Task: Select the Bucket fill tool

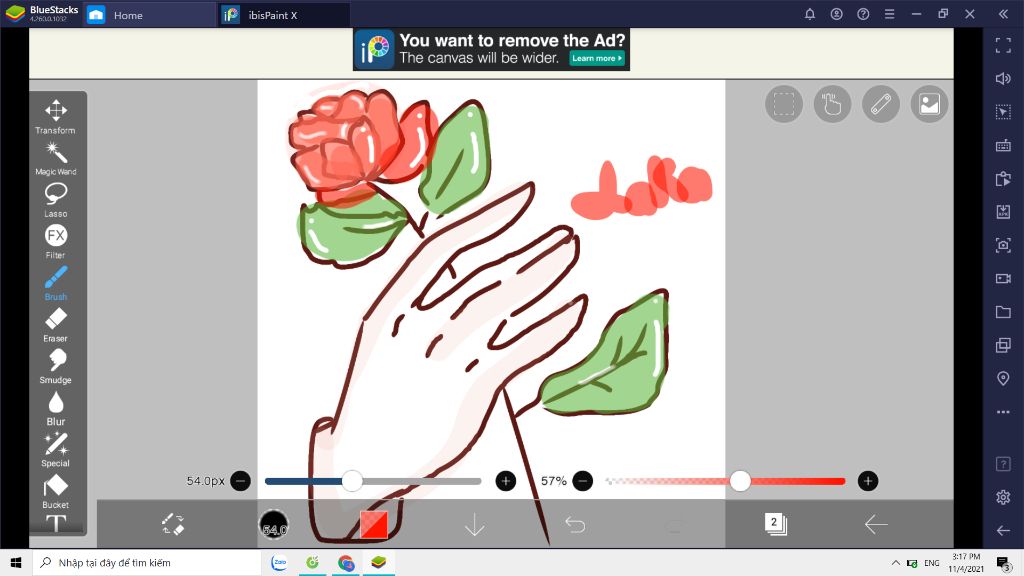Action: [56, 492]
